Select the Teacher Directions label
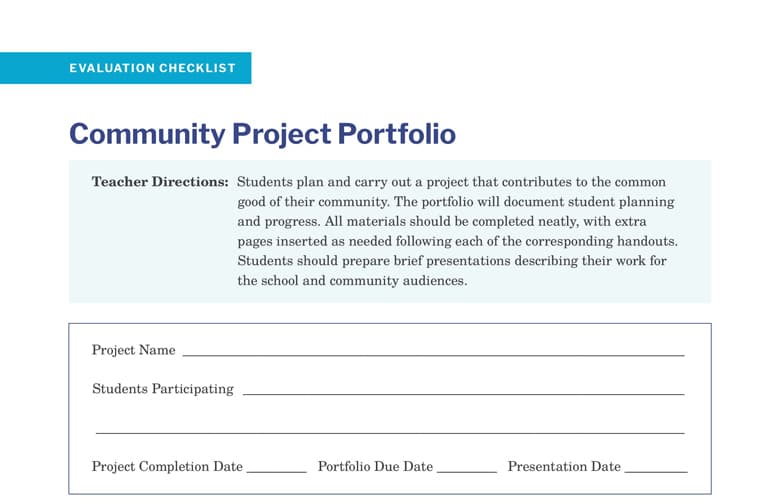 160,183
